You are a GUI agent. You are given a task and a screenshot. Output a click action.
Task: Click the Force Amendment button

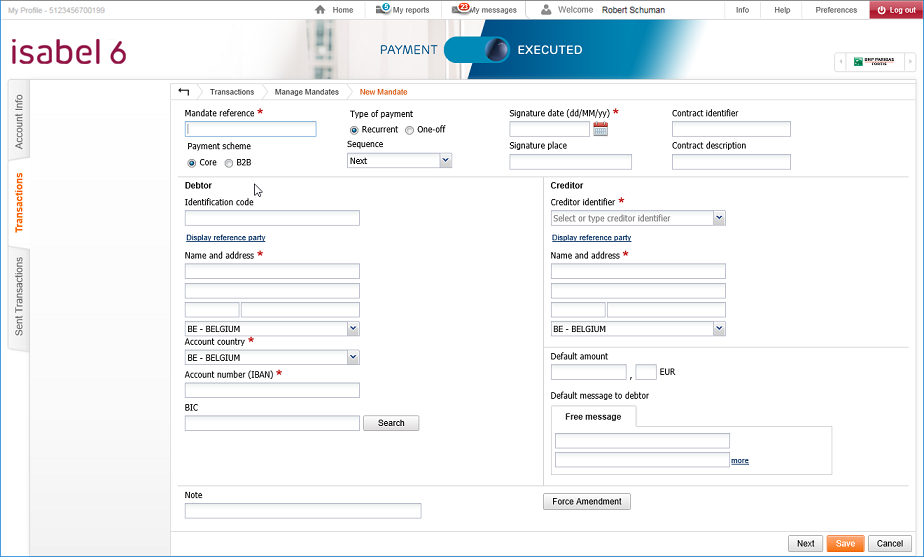tap(586, 501)
